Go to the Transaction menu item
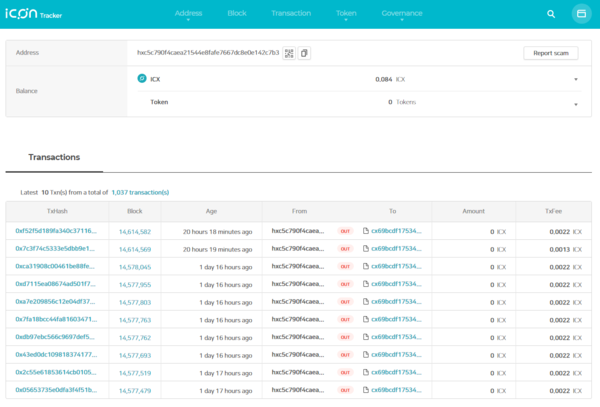 (x=291, y=13)
